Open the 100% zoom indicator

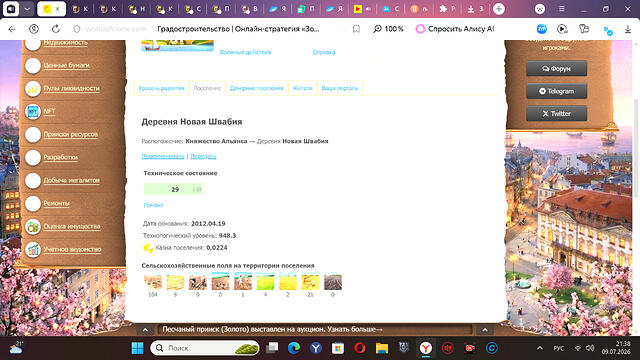click(389, 29)
